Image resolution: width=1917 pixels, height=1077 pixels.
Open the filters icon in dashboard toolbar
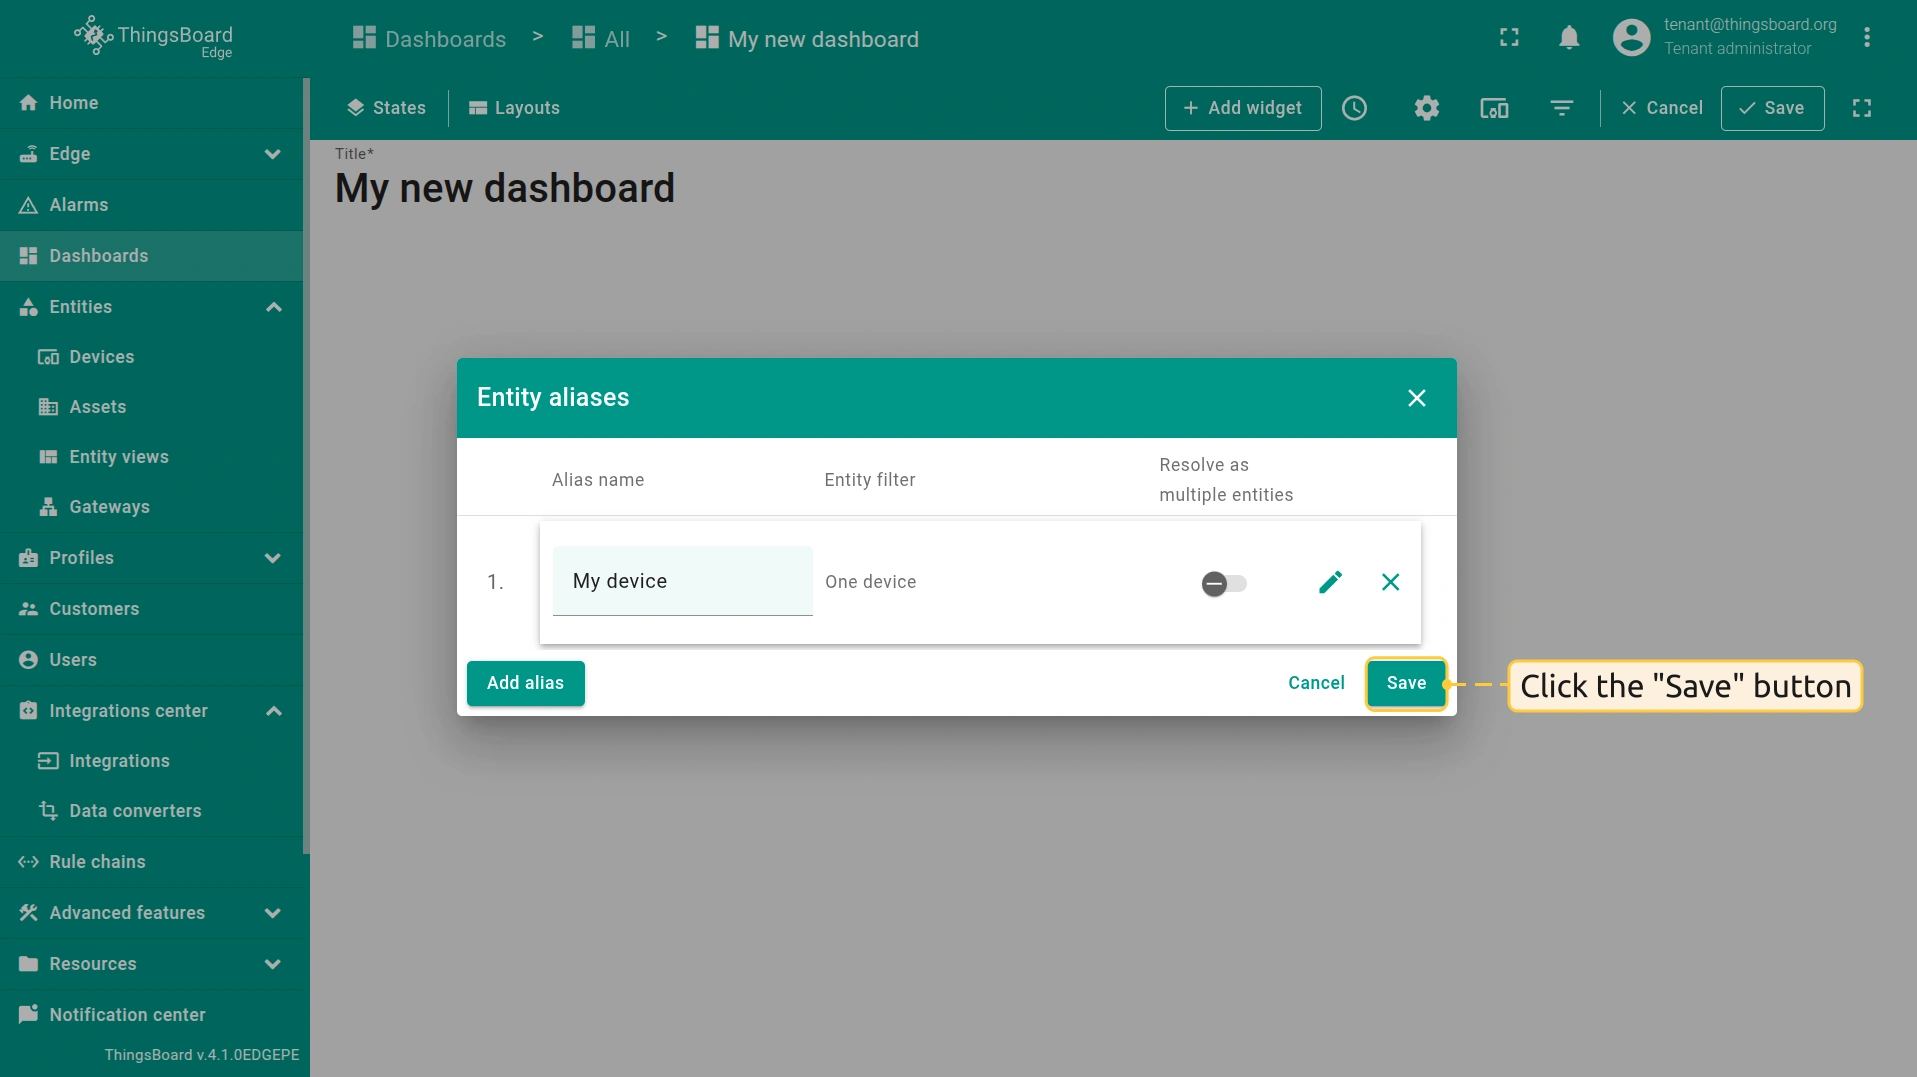pos(1561,108)
